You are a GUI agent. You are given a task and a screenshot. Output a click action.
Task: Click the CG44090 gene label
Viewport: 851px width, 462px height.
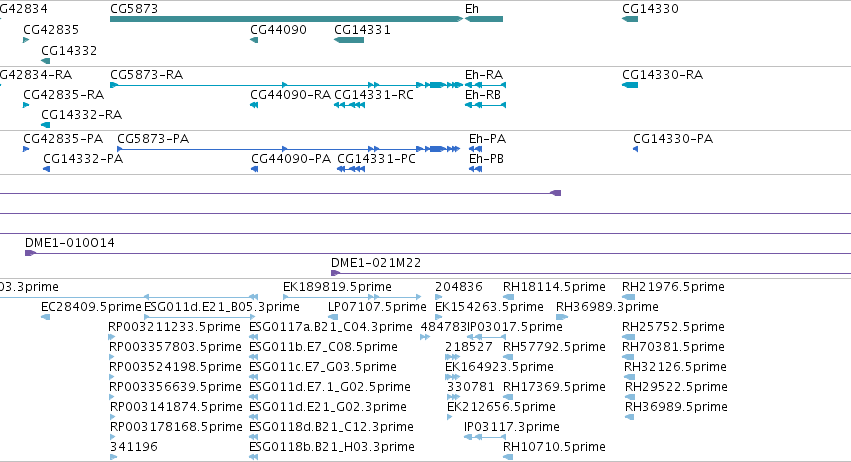coord(278,30)
